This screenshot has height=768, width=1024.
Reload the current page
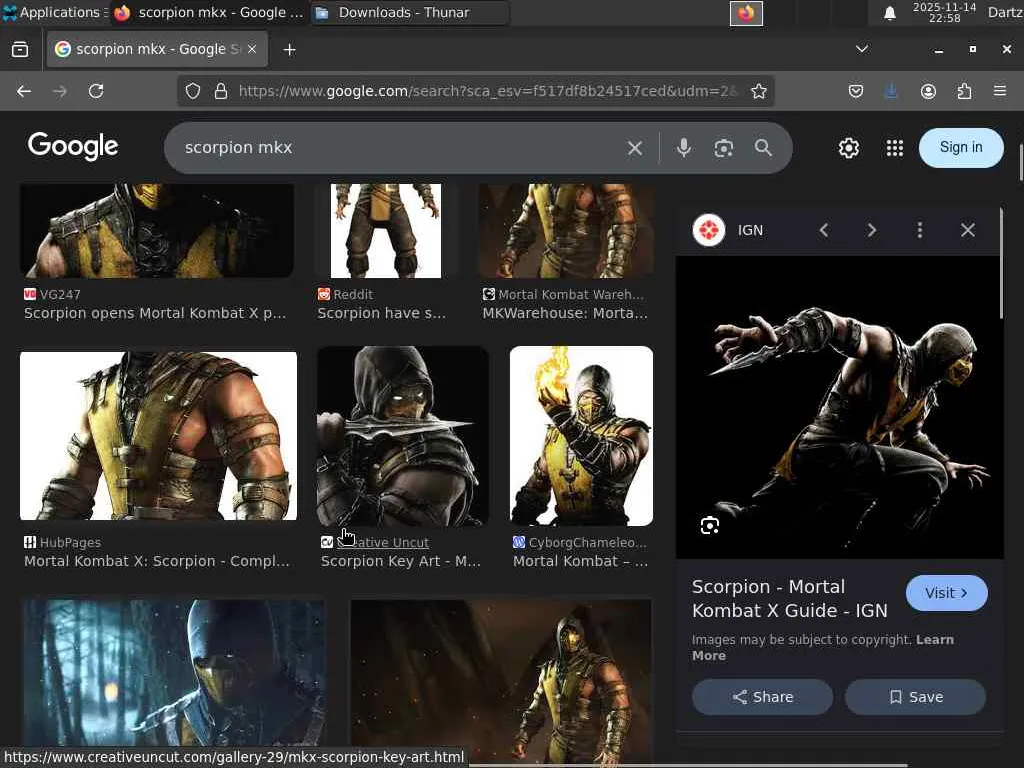(96, 91)
